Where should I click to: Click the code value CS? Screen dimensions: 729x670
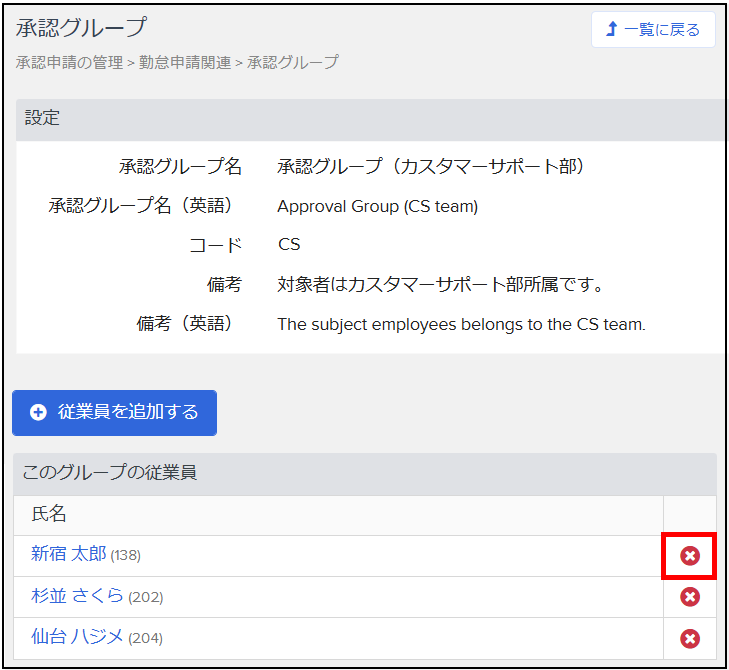(289, 245)
